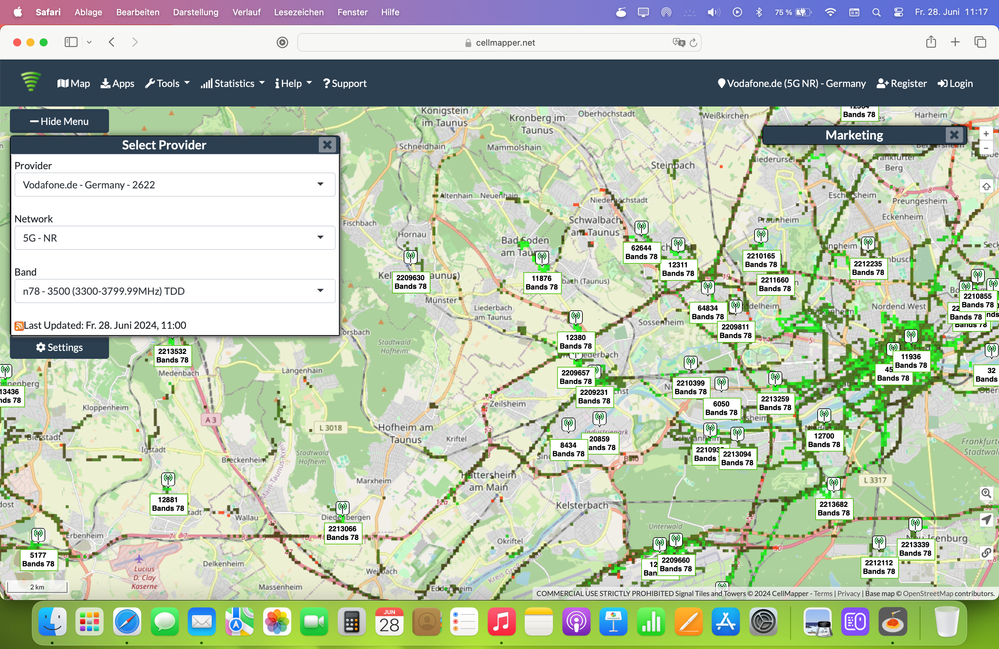Viewport: 999px width, 649px height.
Task: Zoom in with the map plus button
Action: click(x=986, y=134)
